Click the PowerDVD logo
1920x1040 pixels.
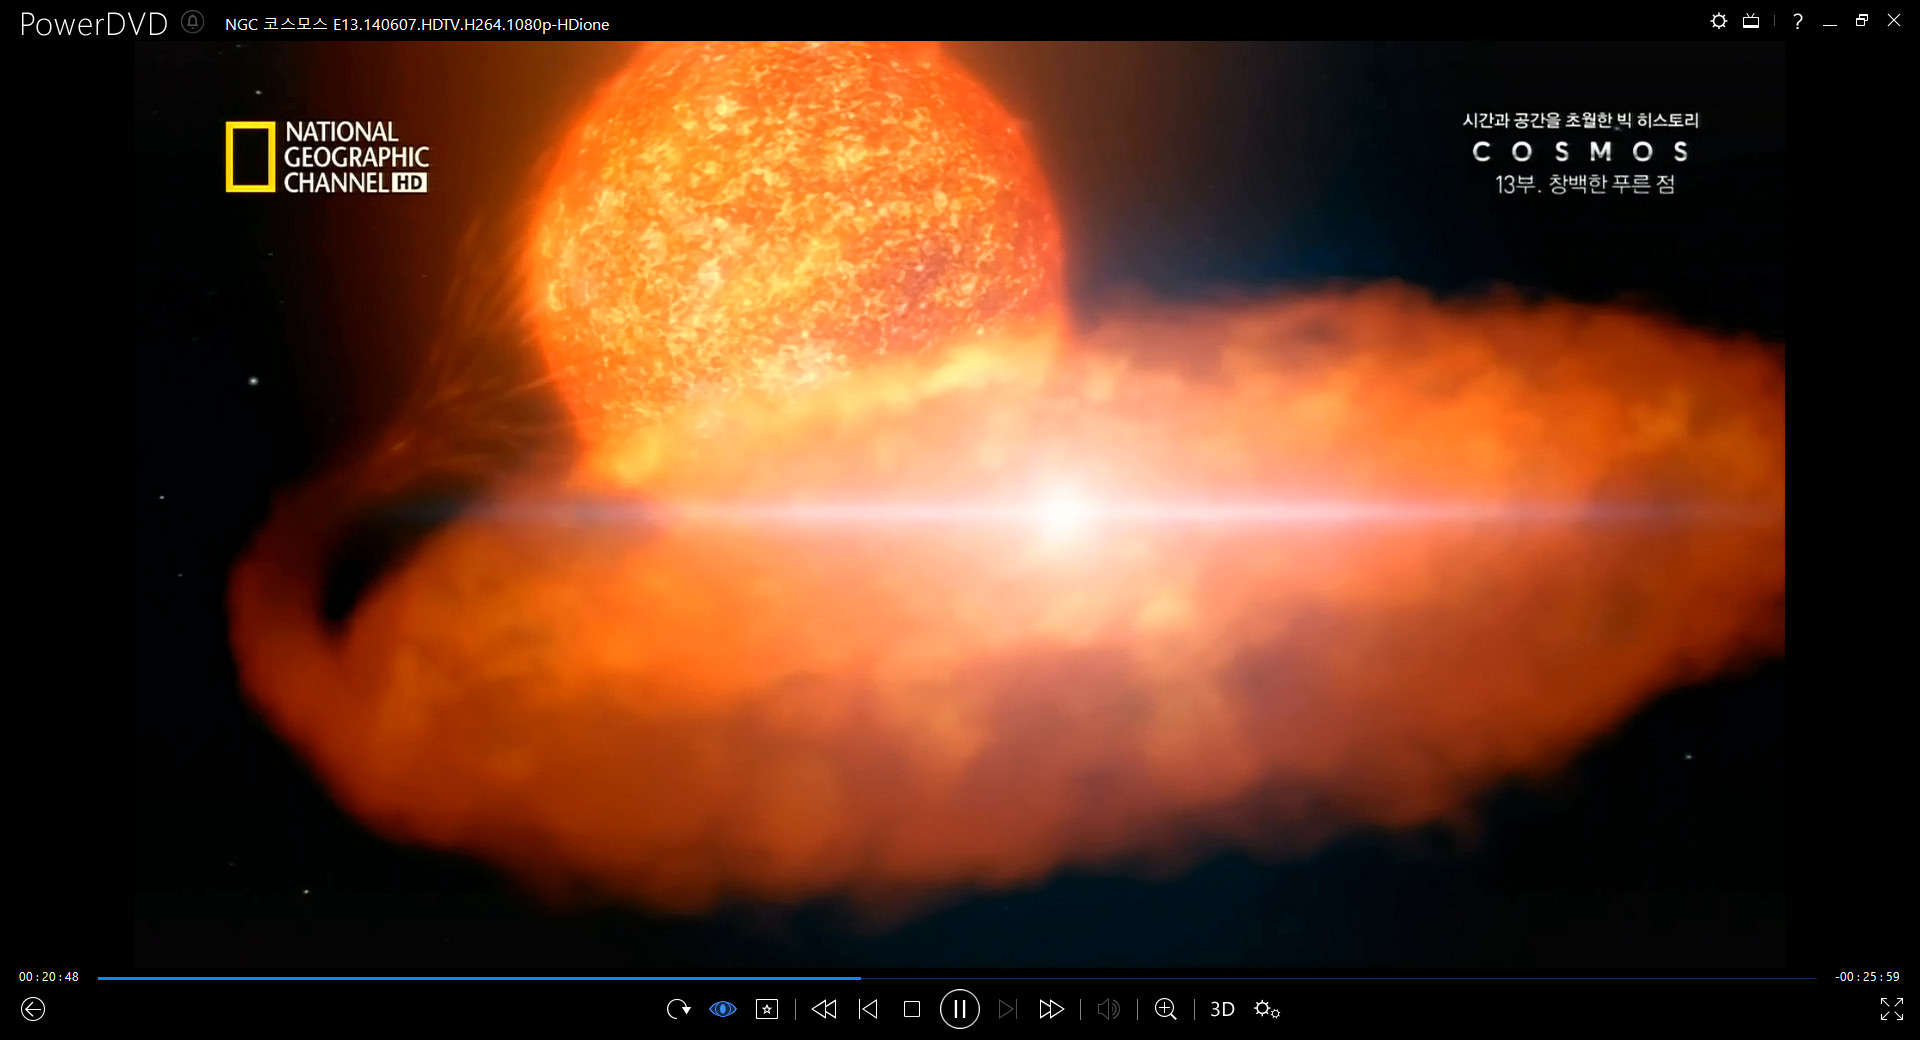point(94,24)
